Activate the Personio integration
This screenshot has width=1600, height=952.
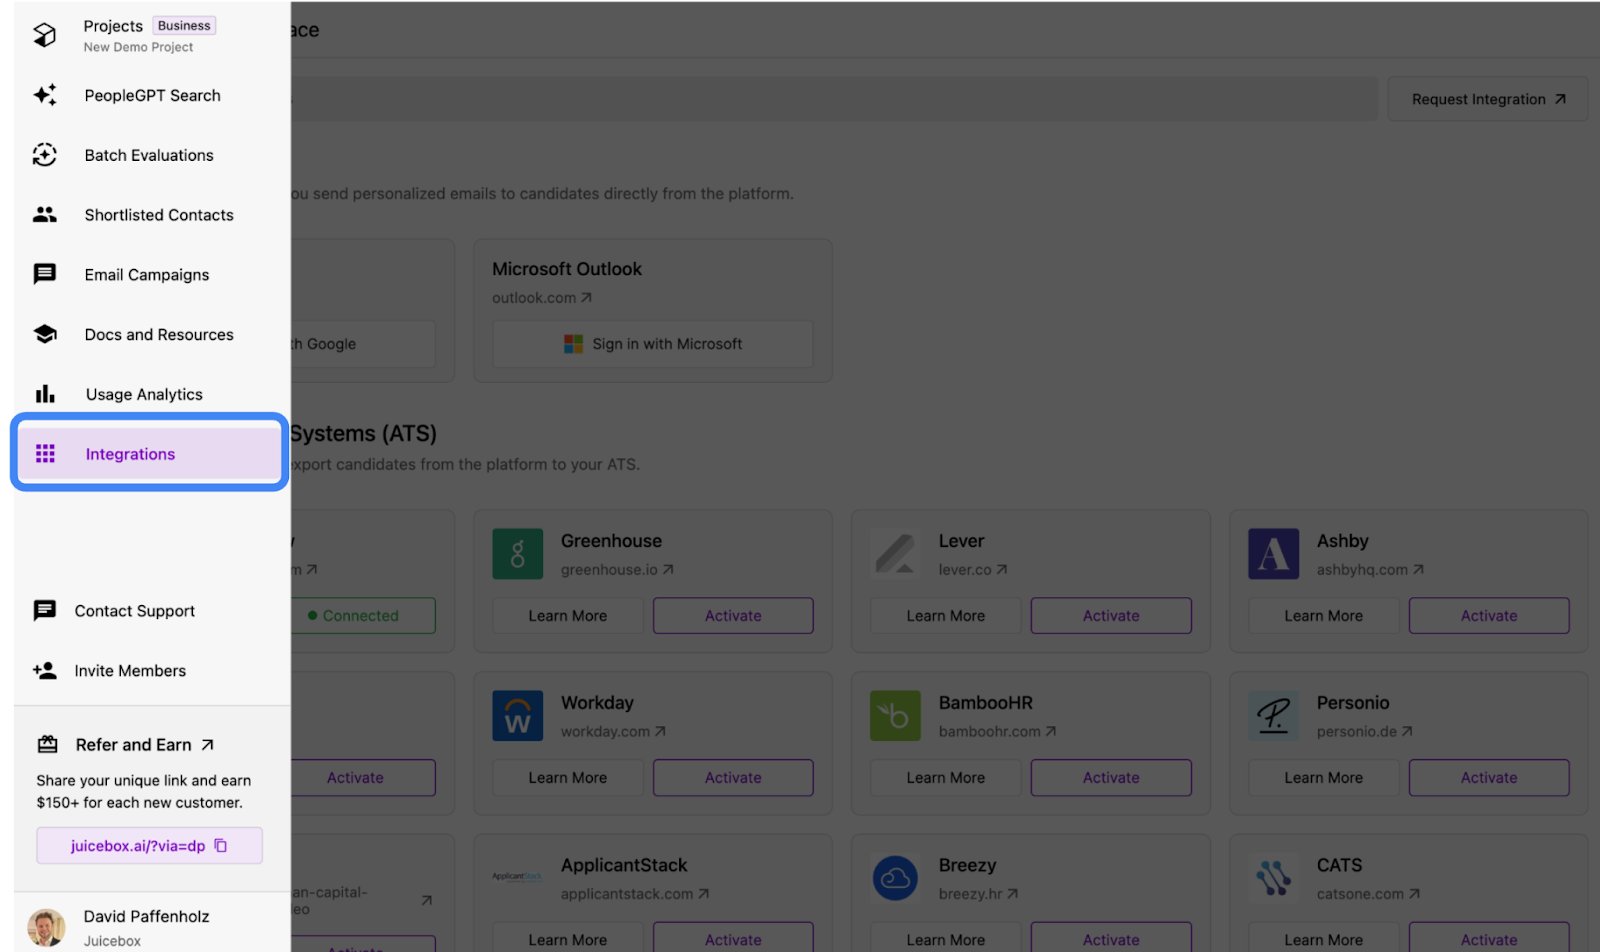tap(1489, 778)
